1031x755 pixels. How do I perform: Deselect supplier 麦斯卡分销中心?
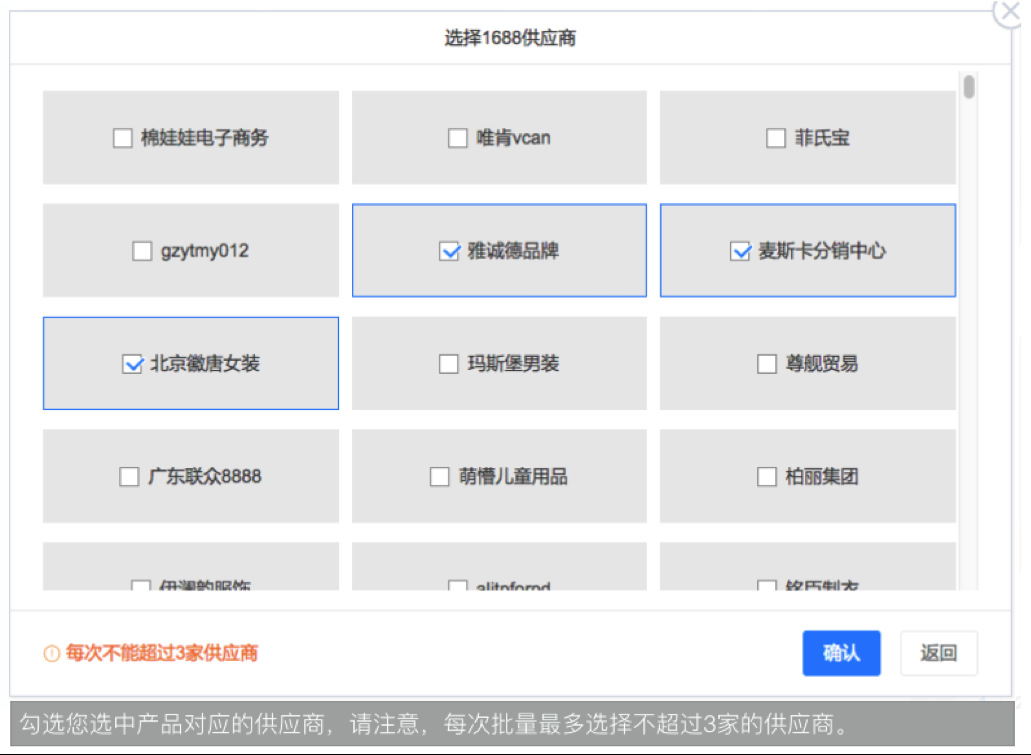tap(740, 250)
